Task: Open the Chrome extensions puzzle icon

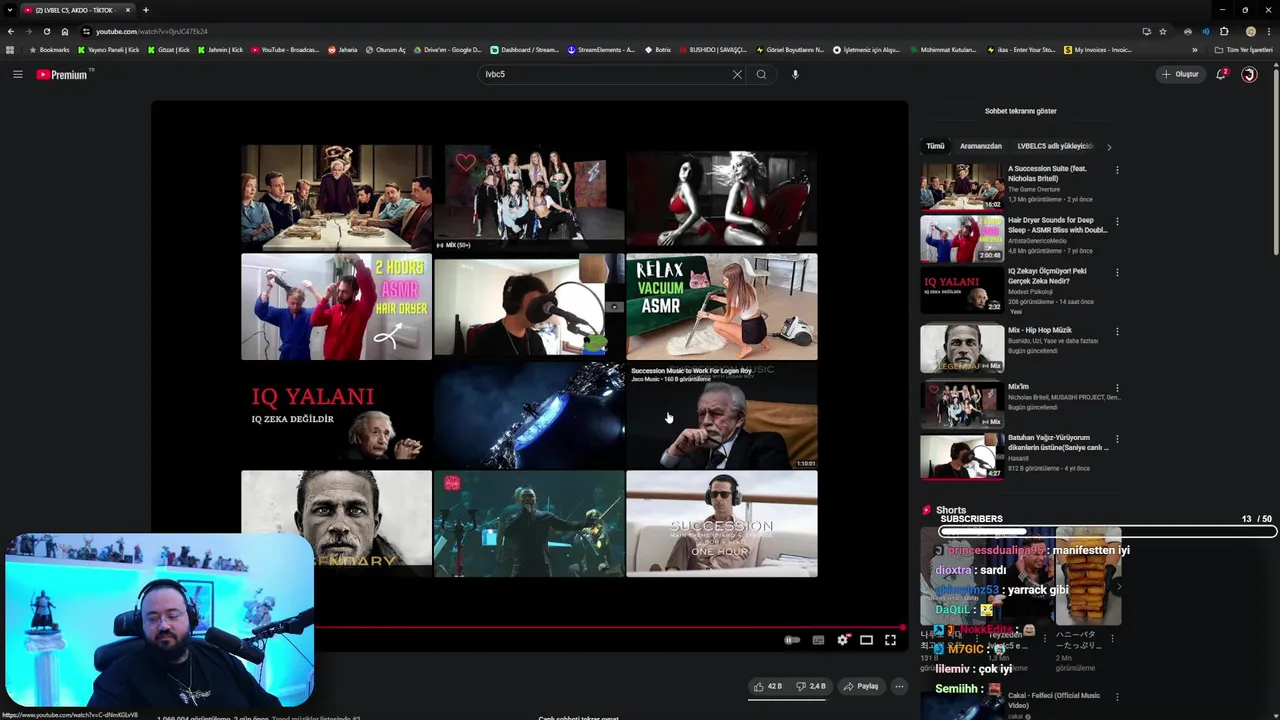Action: point(1224,31)
